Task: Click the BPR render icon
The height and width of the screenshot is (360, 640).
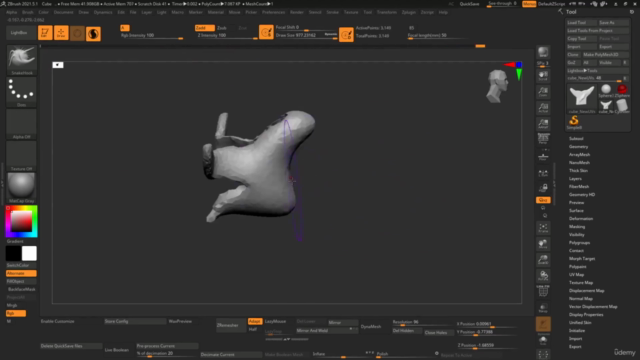Action: [543, 52]
